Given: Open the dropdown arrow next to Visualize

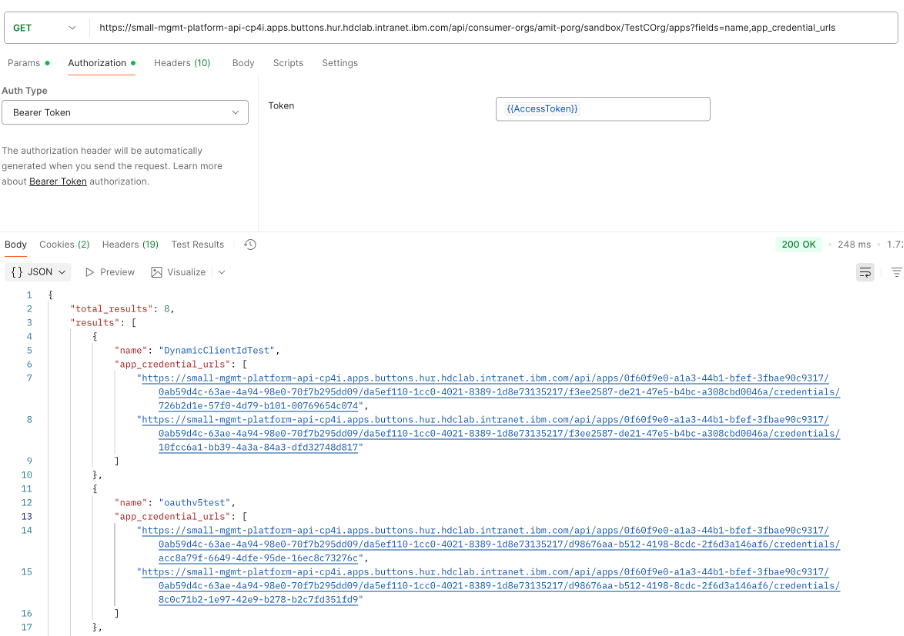Looking at the screenshot, I should pyautogui.click(x=221, y=272).
